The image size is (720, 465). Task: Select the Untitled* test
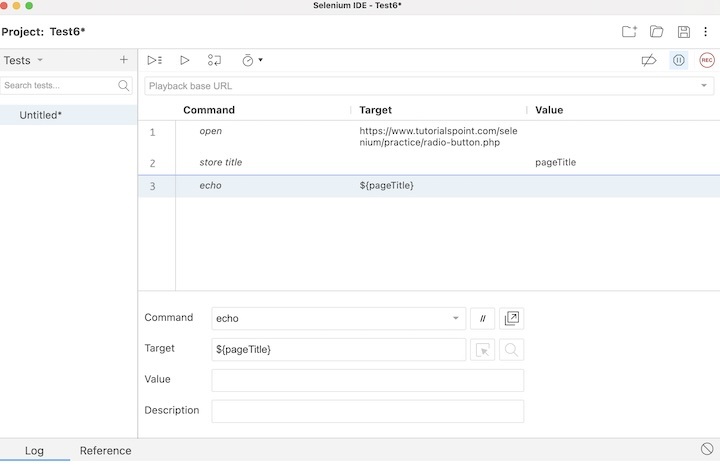tap(41, 115)
